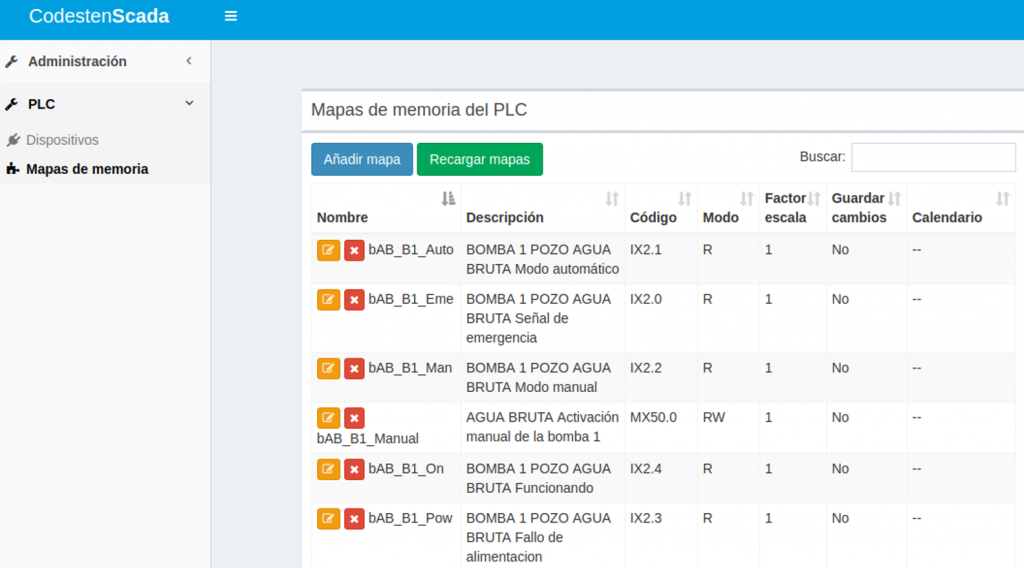Edit the bAB_B1_Auto memory map
The width and height of the screenshot is (1024, 568).
click(x=328, y=250)
